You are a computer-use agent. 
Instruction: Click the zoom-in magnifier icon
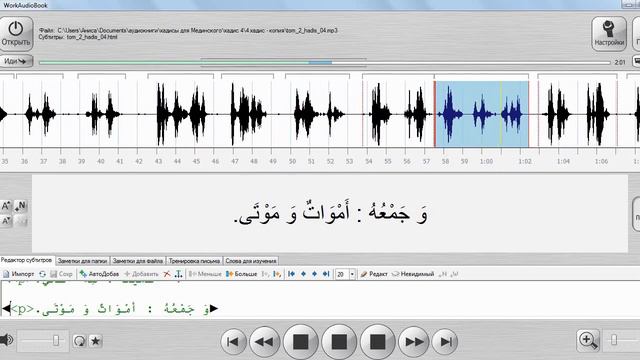coord(588,340)
